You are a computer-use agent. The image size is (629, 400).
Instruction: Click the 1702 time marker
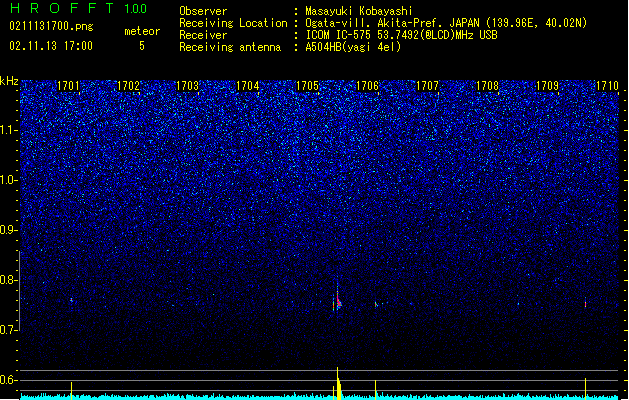[128, 86]
